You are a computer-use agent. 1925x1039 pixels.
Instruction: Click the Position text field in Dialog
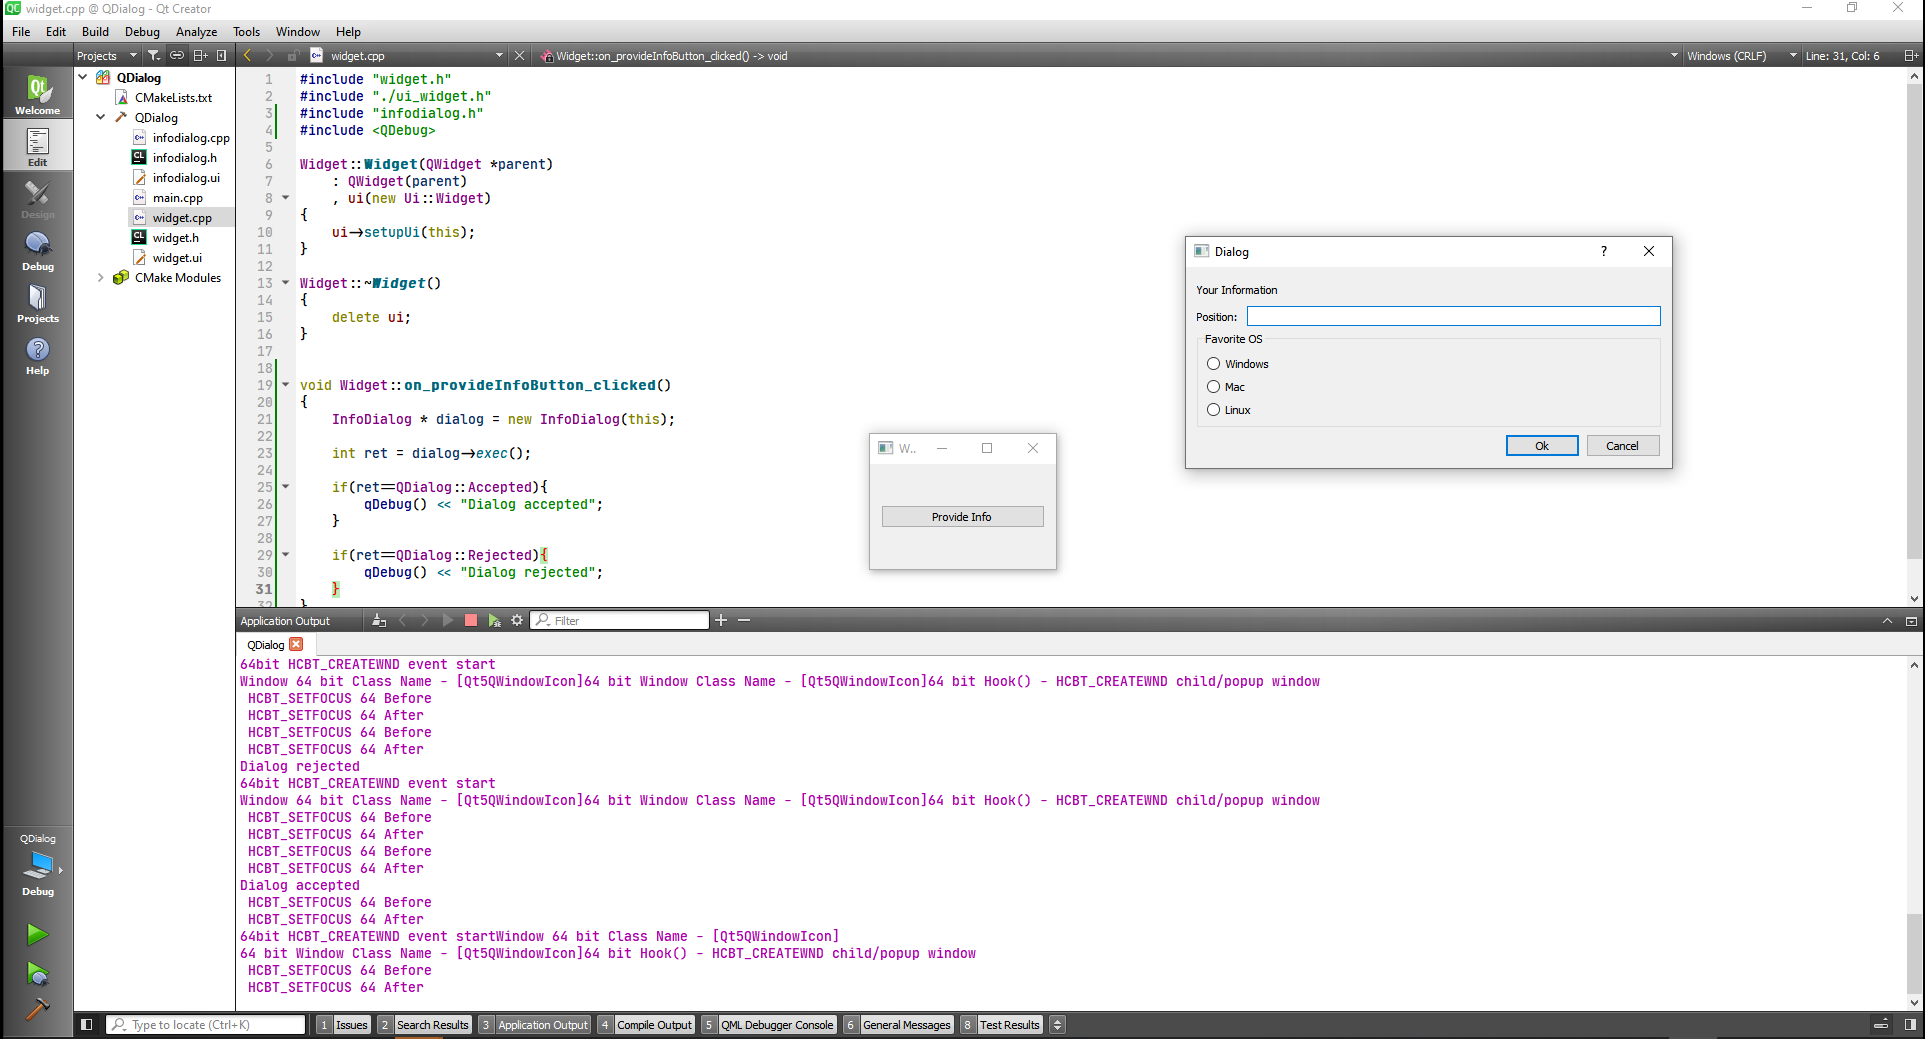[1453, 316]
